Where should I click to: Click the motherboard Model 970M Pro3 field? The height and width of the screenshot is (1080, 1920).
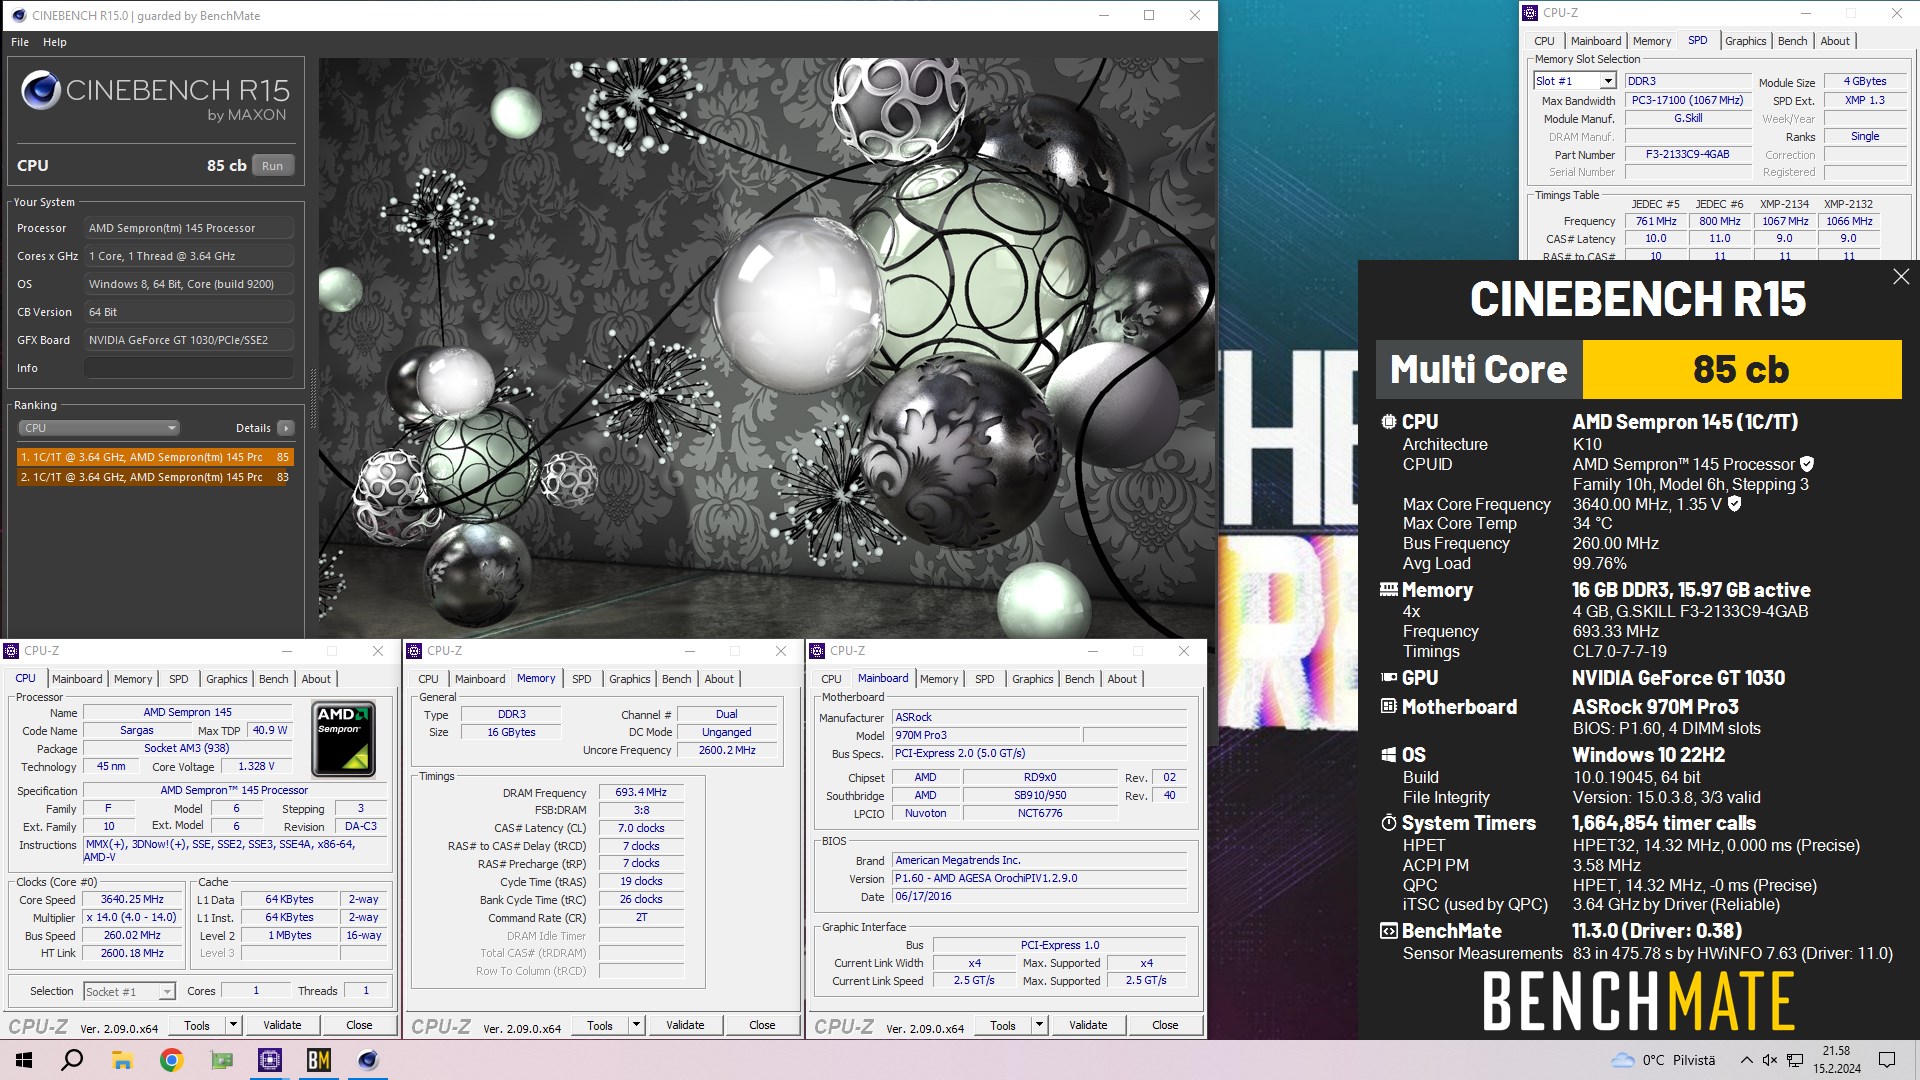pyautogui.click(x=986, y=735)
